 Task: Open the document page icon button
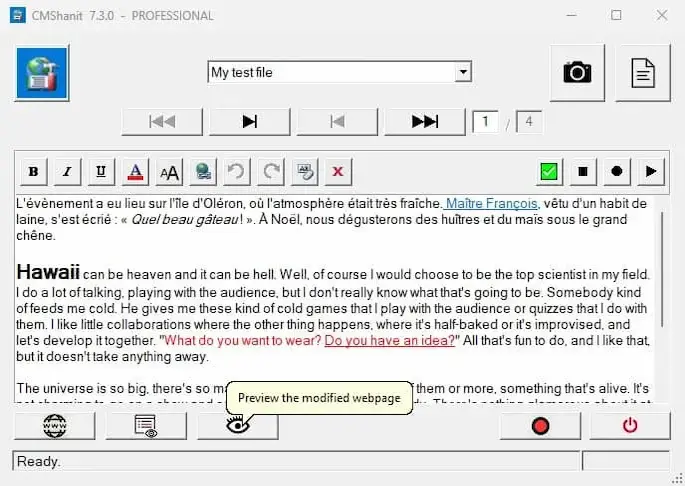[642, 73]
